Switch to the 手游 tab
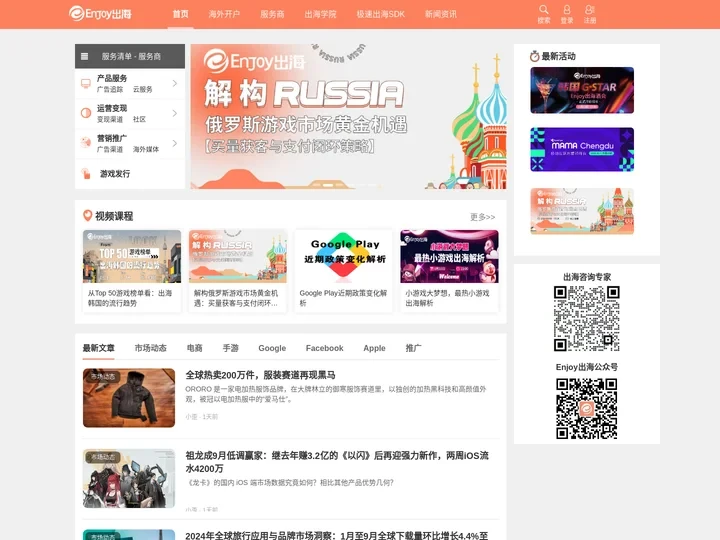This screenshot has height=540, width=720. point(231,348)
